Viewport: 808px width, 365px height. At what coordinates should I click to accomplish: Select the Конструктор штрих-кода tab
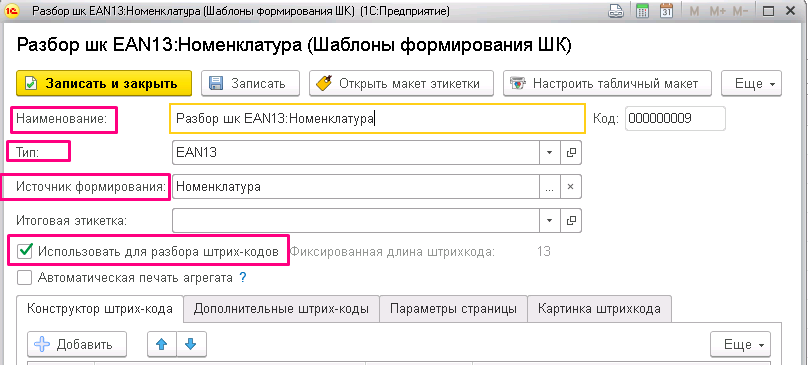pyautogui.click(x=100, y=309)
